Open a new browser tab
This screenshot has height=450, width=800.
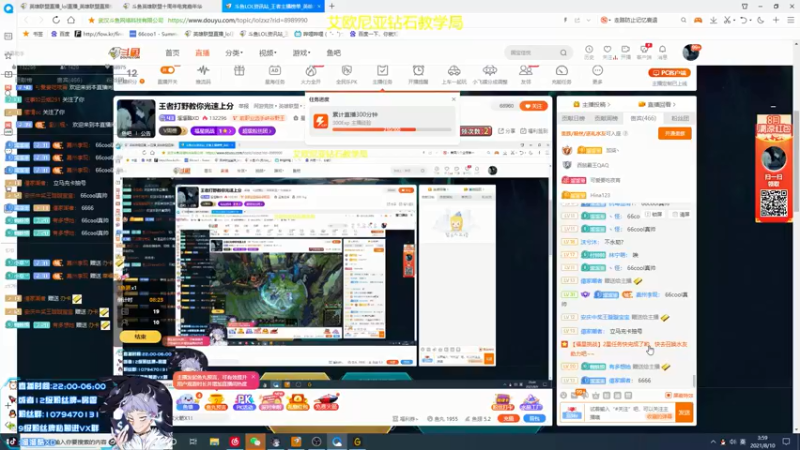point(332,6)
